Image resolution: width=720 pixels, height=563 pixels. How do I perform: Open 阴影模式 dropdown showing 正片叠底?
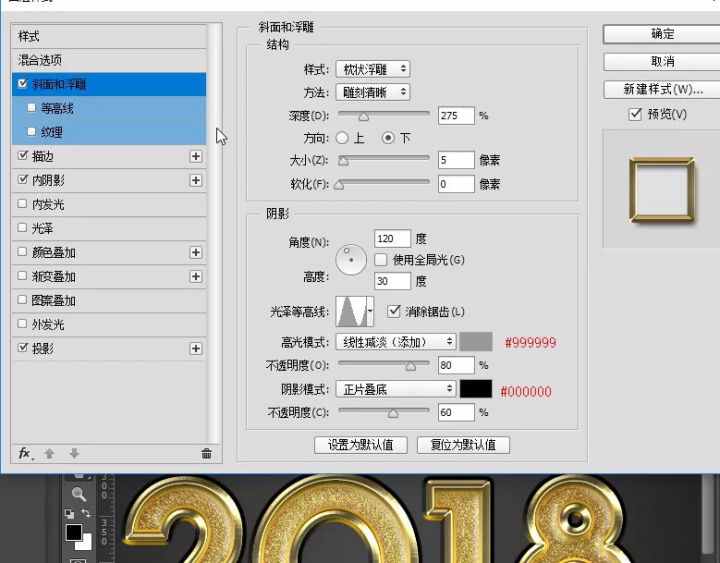396,389
